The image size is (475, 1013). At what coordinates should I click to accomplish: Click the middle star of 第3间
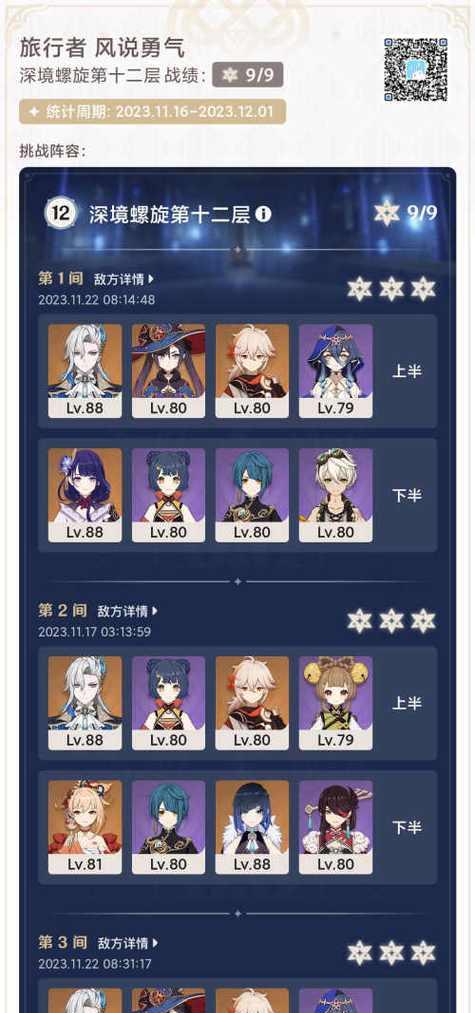click(x=392, y=953)
